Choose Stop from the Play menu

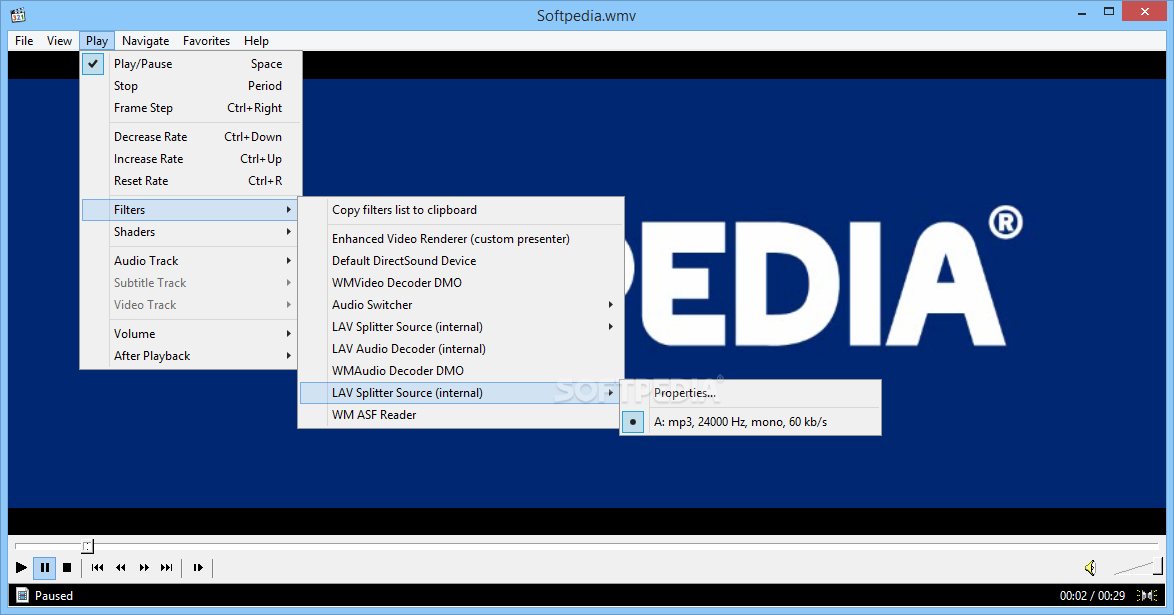click(191, 85)
